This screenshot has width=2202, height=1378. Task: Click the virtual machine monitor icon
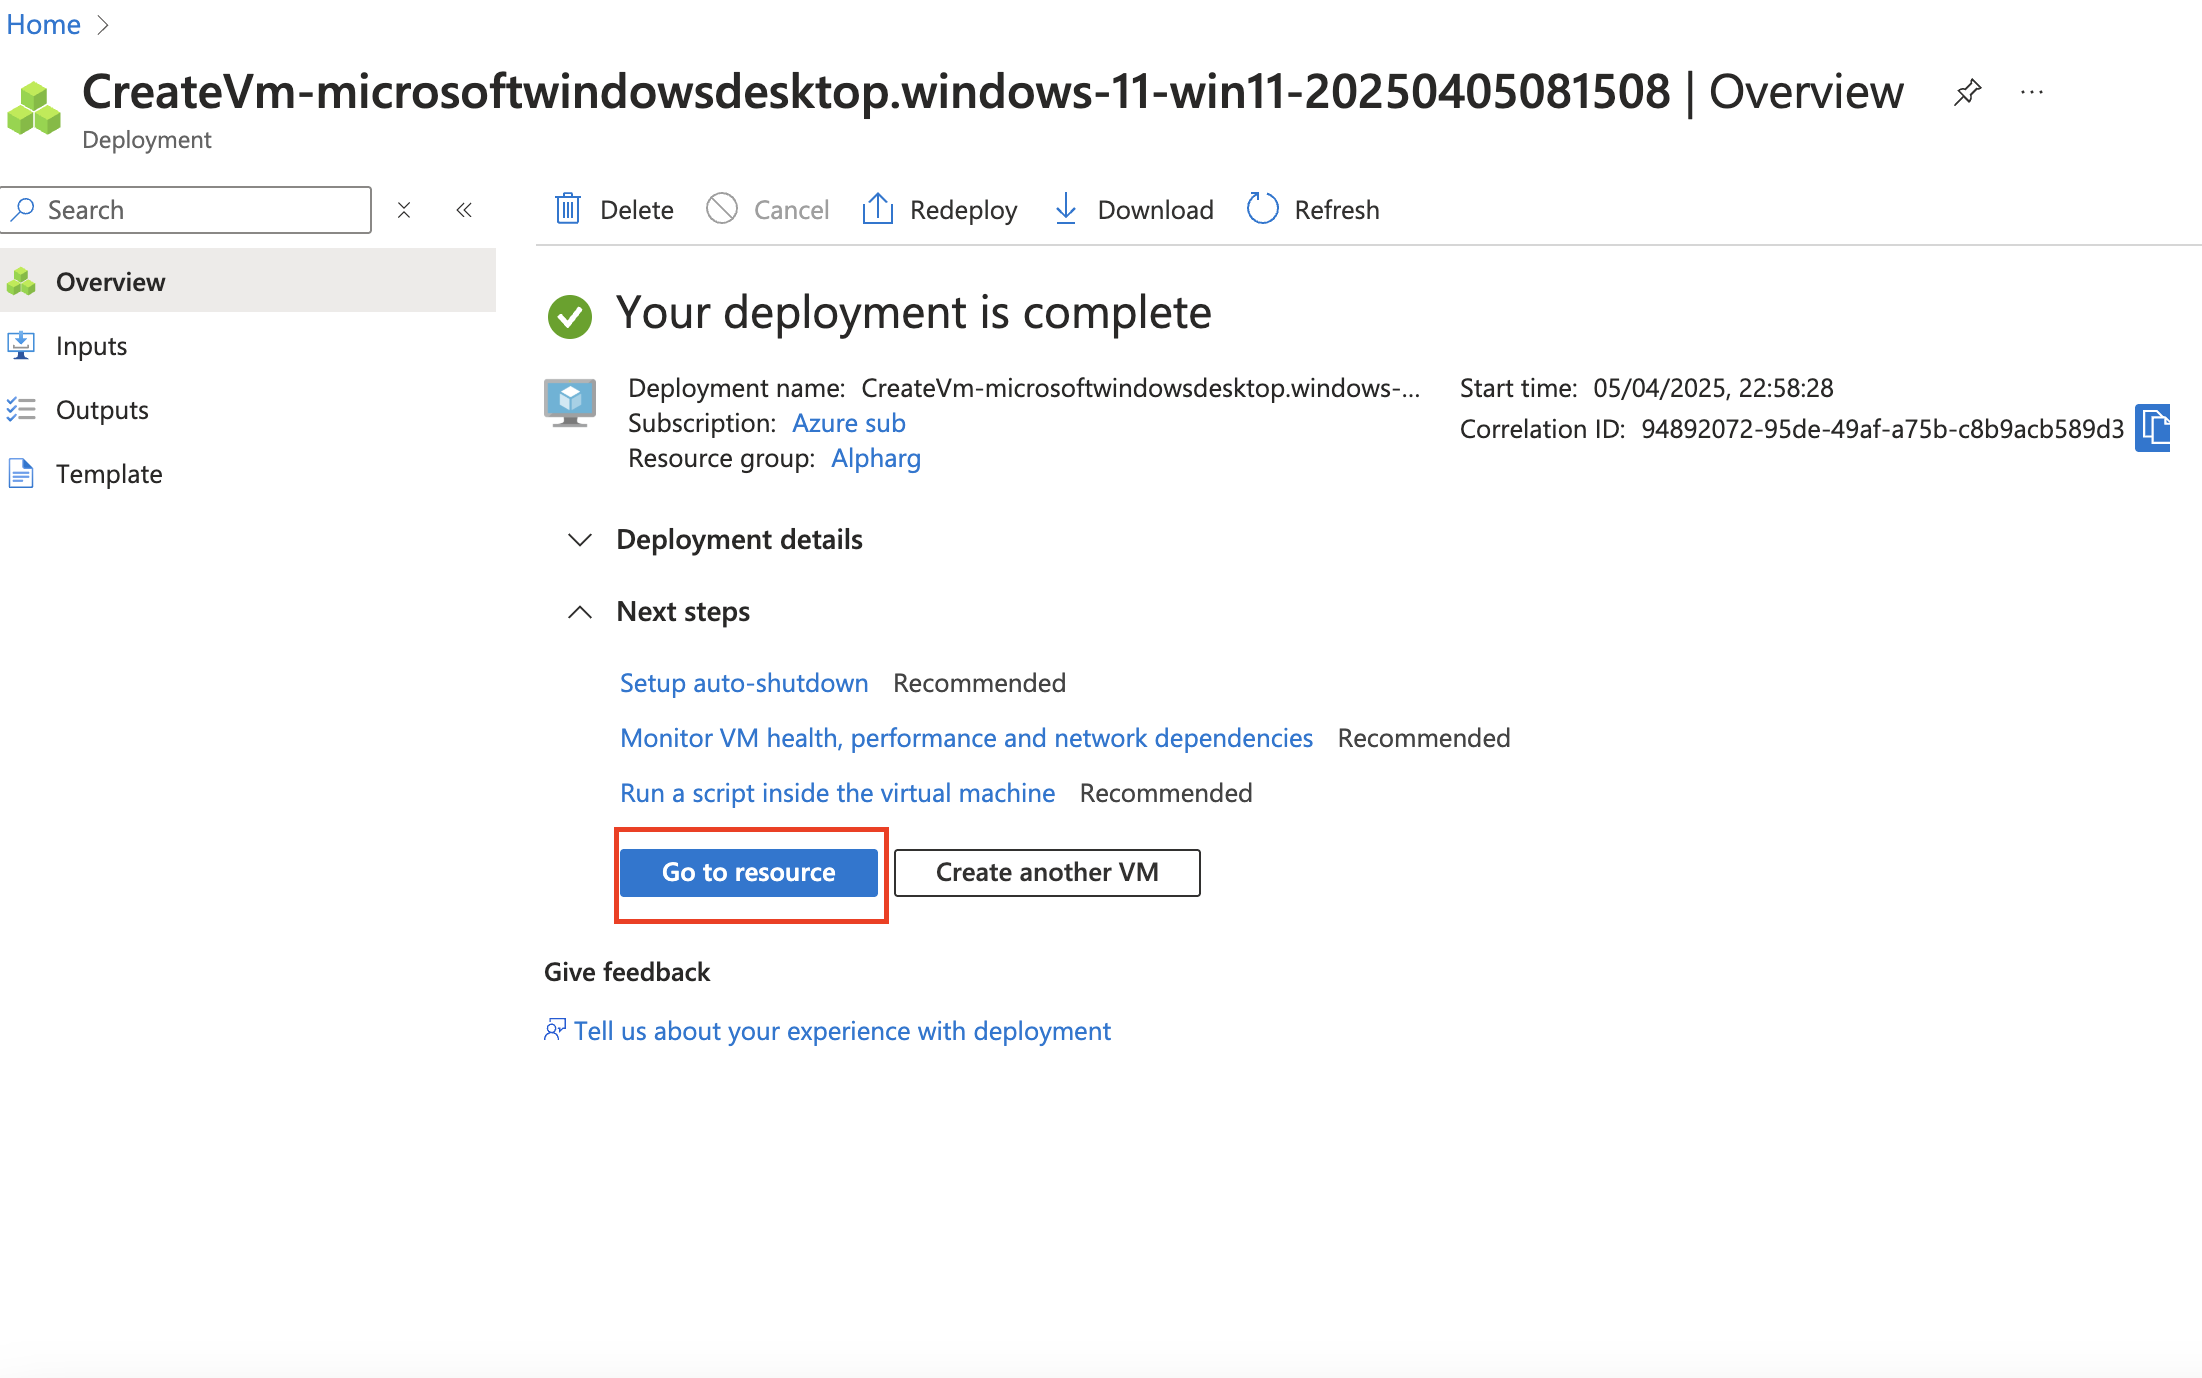tap(570, 402)
